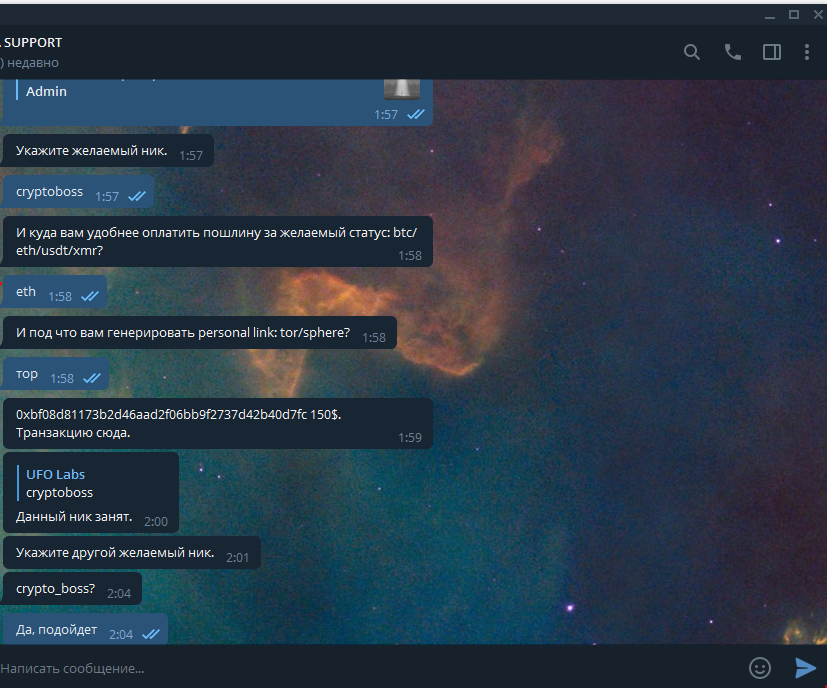This screenshot has width=827, height=688.
Task: Toggle the side panel icon
Action: 772,52
